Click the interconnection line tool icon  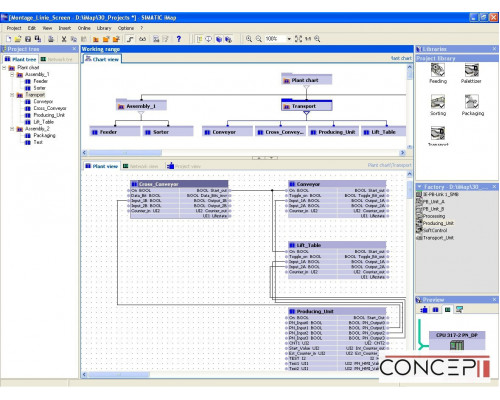[x=130, y=39]
